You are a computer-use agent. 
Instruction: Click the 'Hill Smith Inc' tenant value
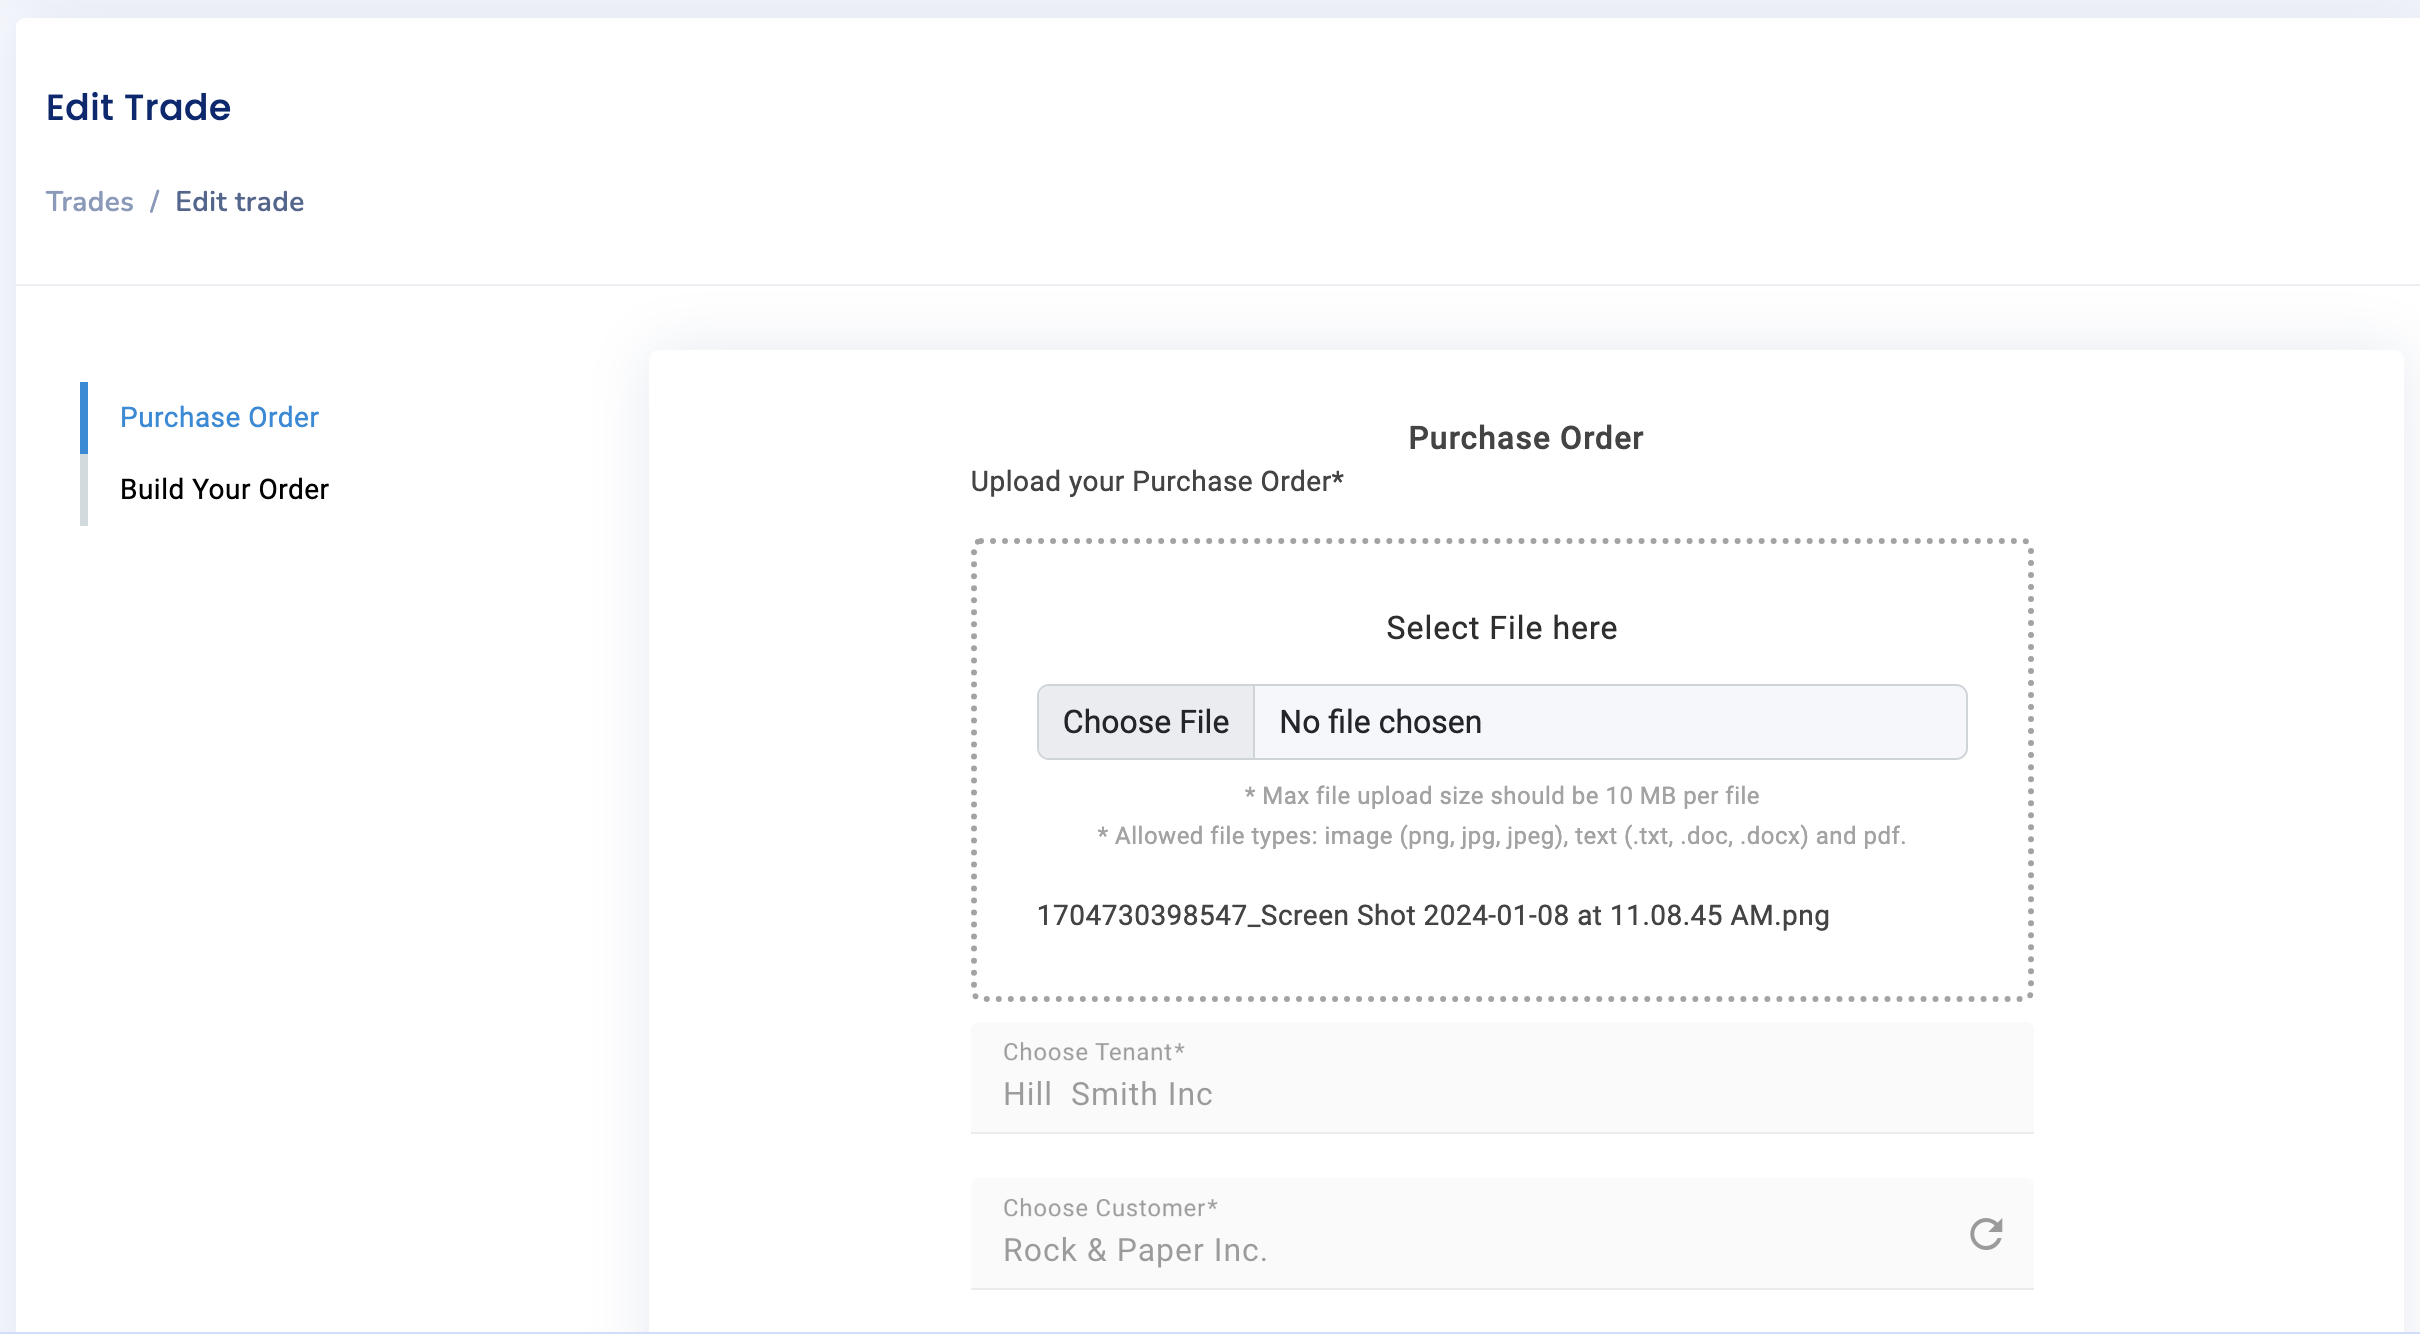[x=1107, y=1094]
